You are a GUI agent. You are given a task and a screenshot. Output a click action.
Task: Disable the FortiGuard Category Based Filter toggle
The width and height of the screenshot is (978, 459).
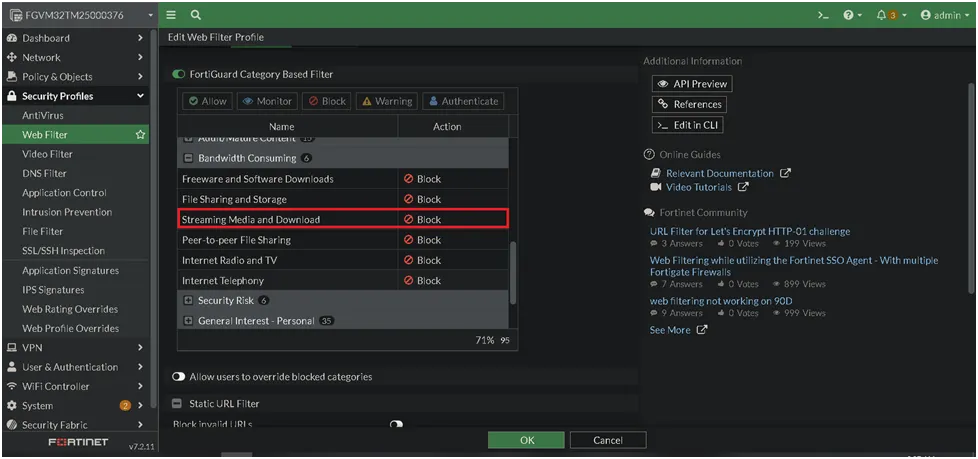point(179,74)
